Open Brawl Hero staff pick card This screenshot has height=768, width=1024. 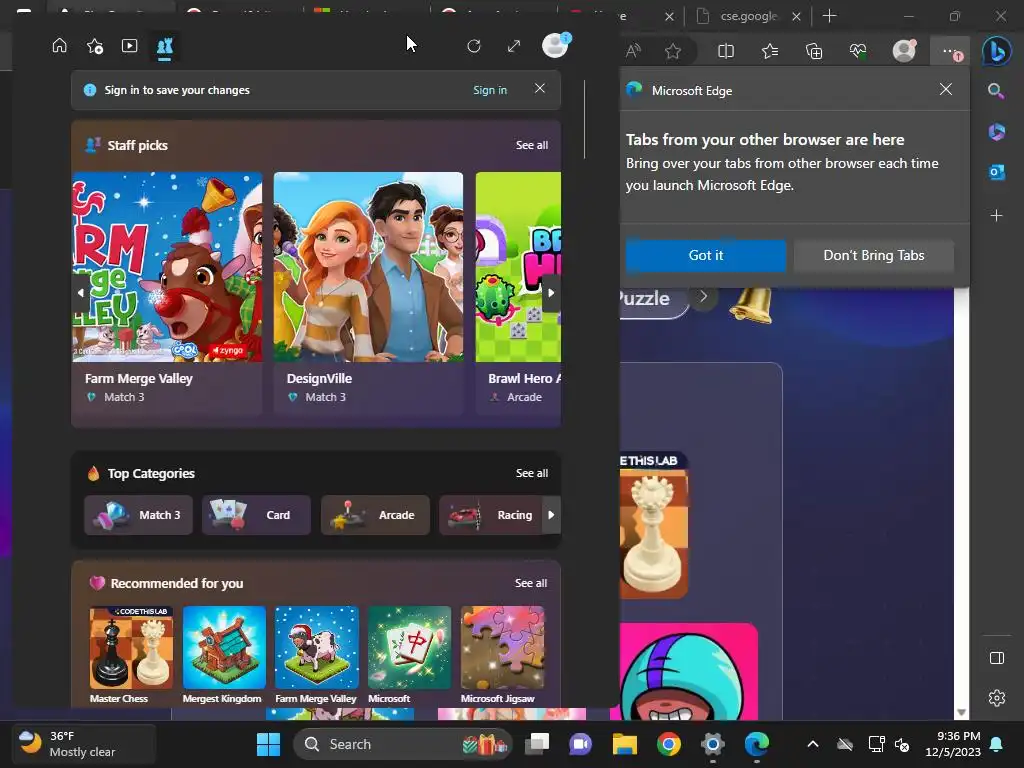(x=518, y=293)
